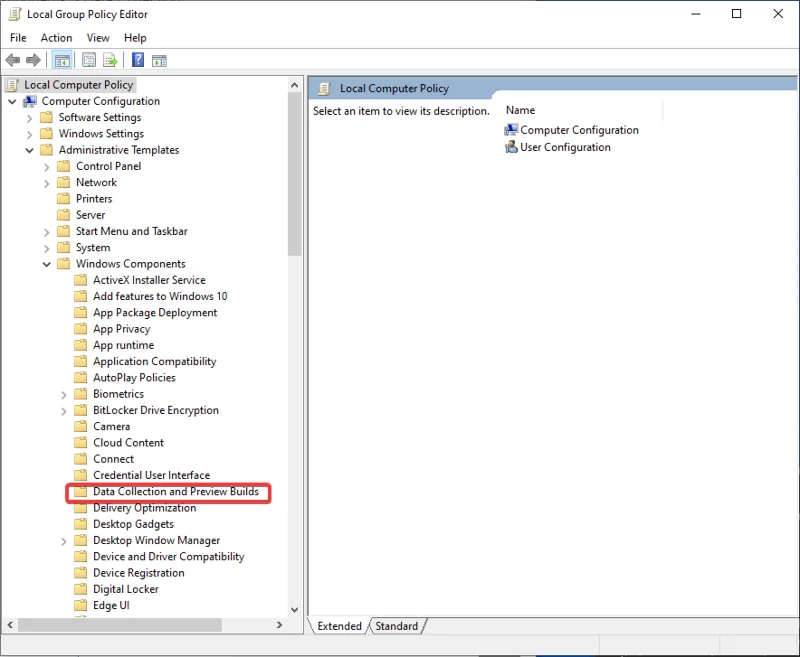The width and height of the screenshot is (800, 657).
Task: Expand the System node
Action: [46, 248]
